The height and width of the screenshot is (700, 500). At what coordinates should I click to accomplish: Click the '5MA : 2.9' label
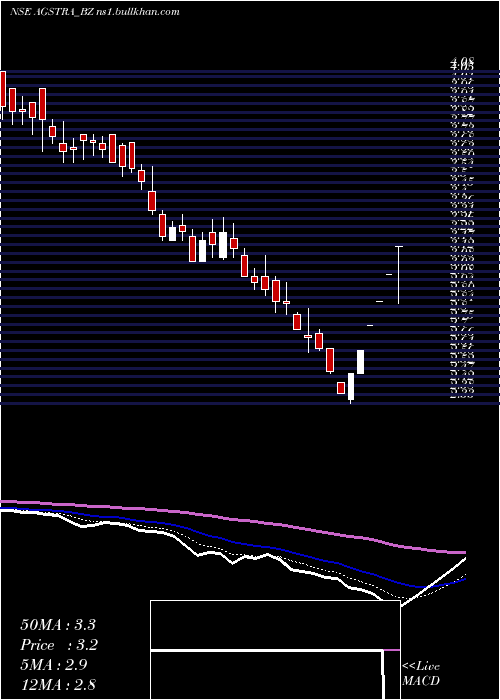[x=54, y=665]
